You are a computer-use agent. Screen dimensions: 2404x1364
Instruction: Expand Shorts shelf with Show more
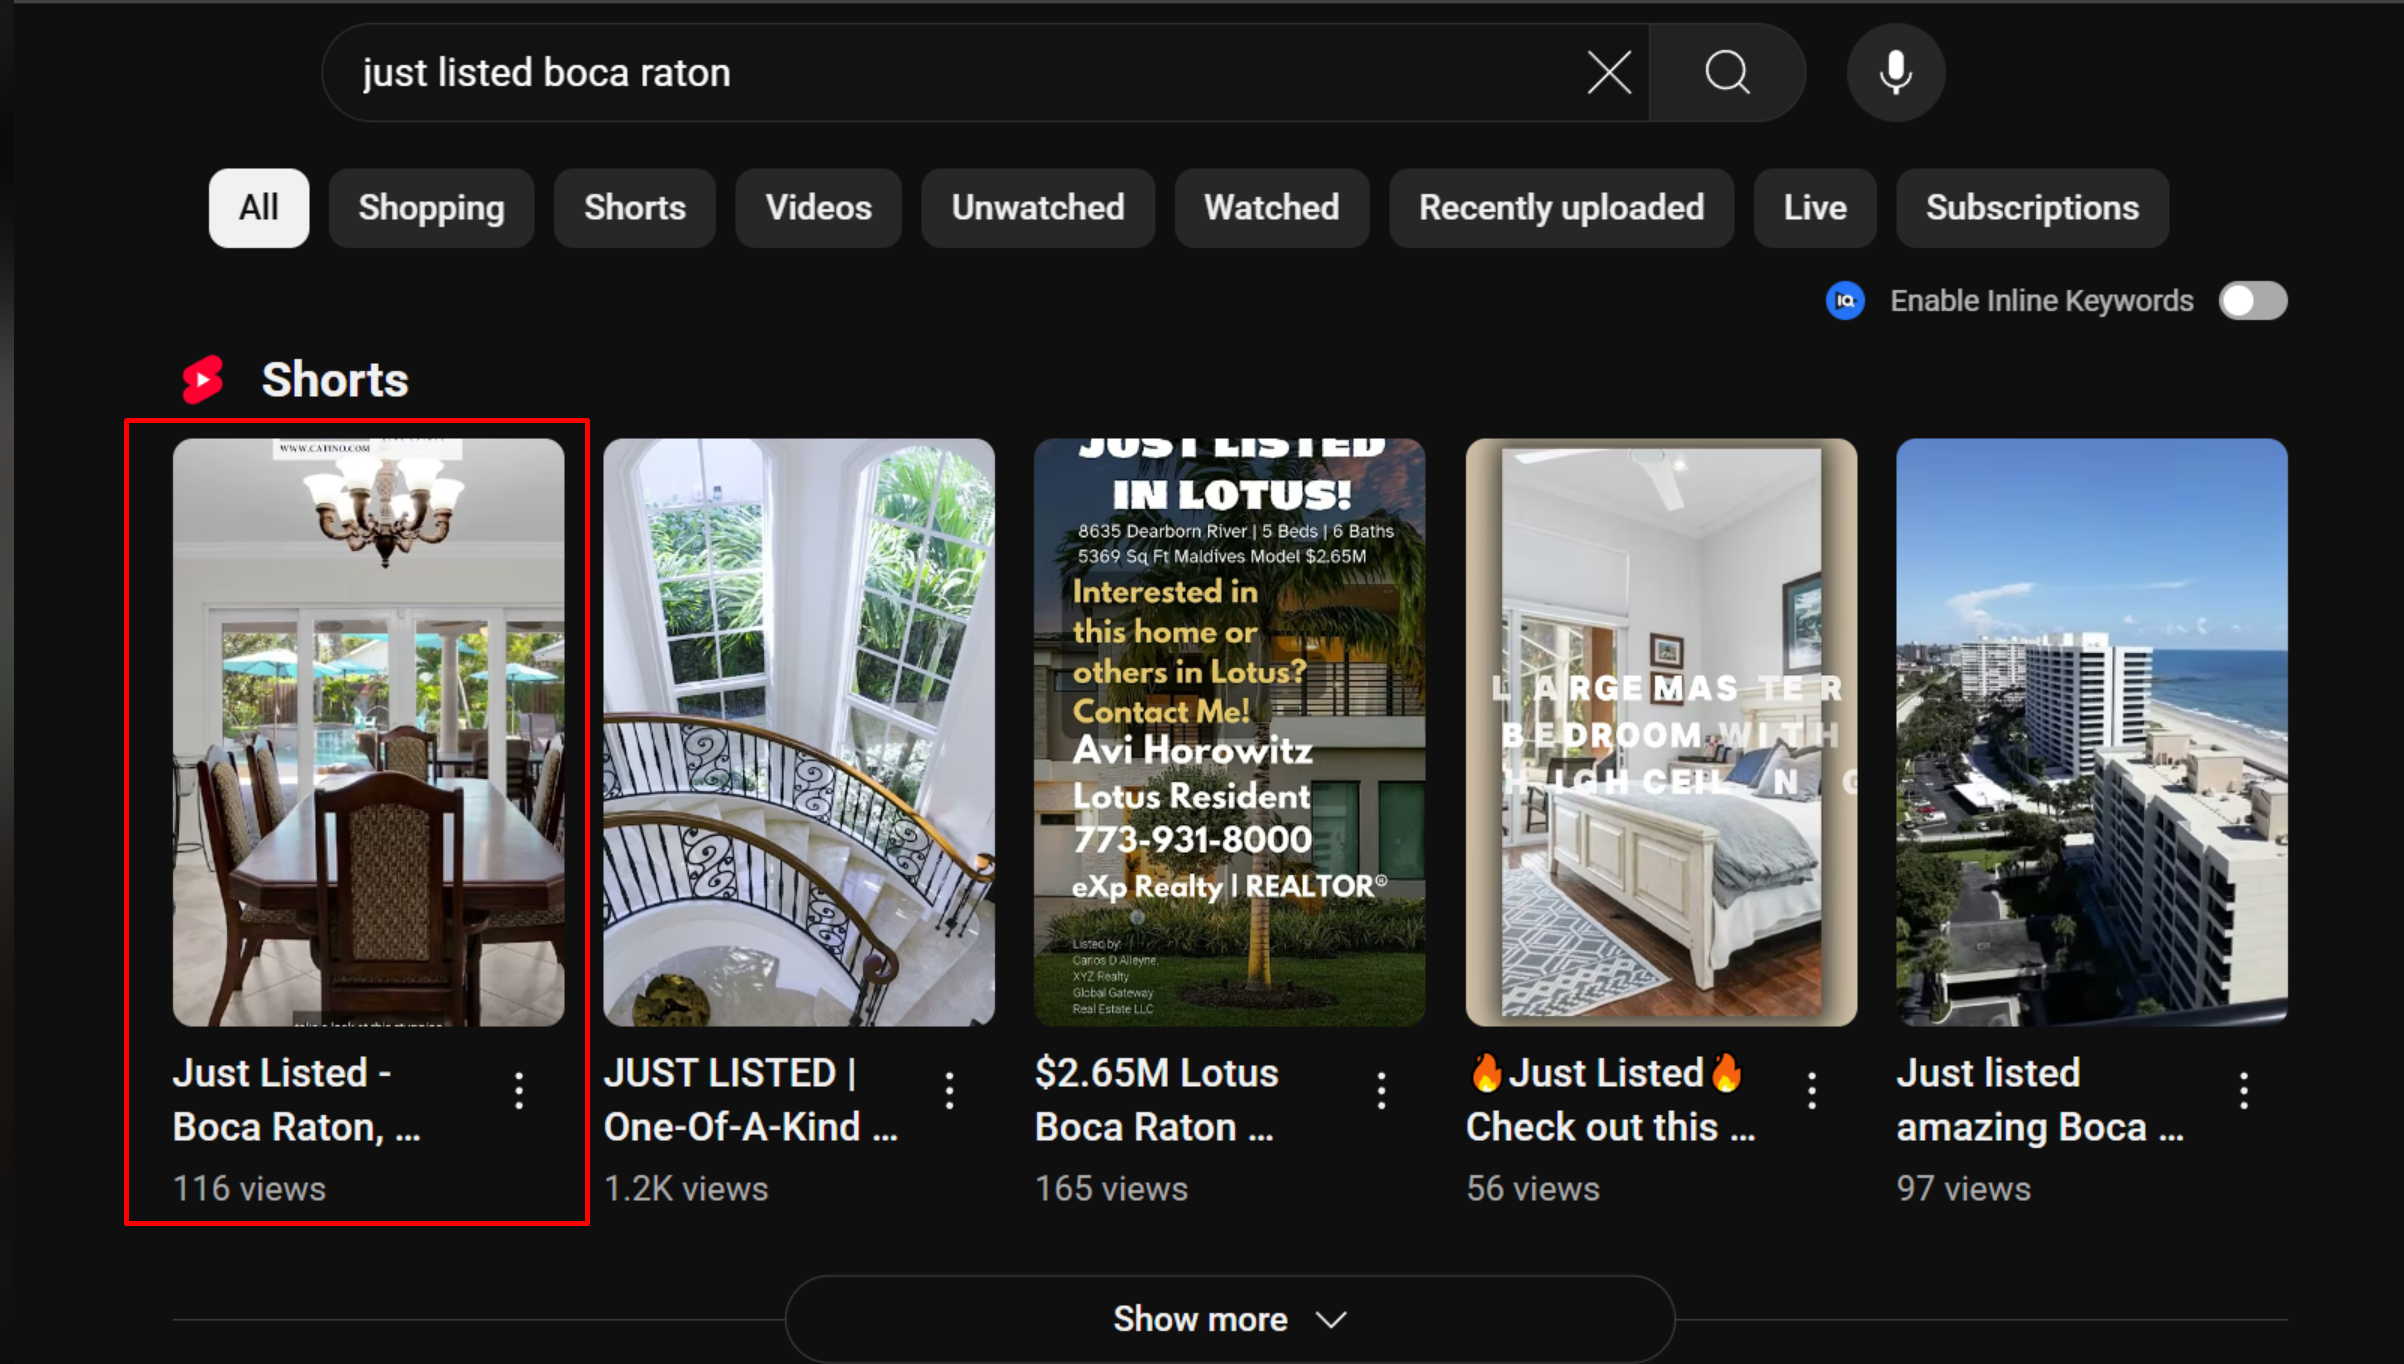click(1229, 1319)
